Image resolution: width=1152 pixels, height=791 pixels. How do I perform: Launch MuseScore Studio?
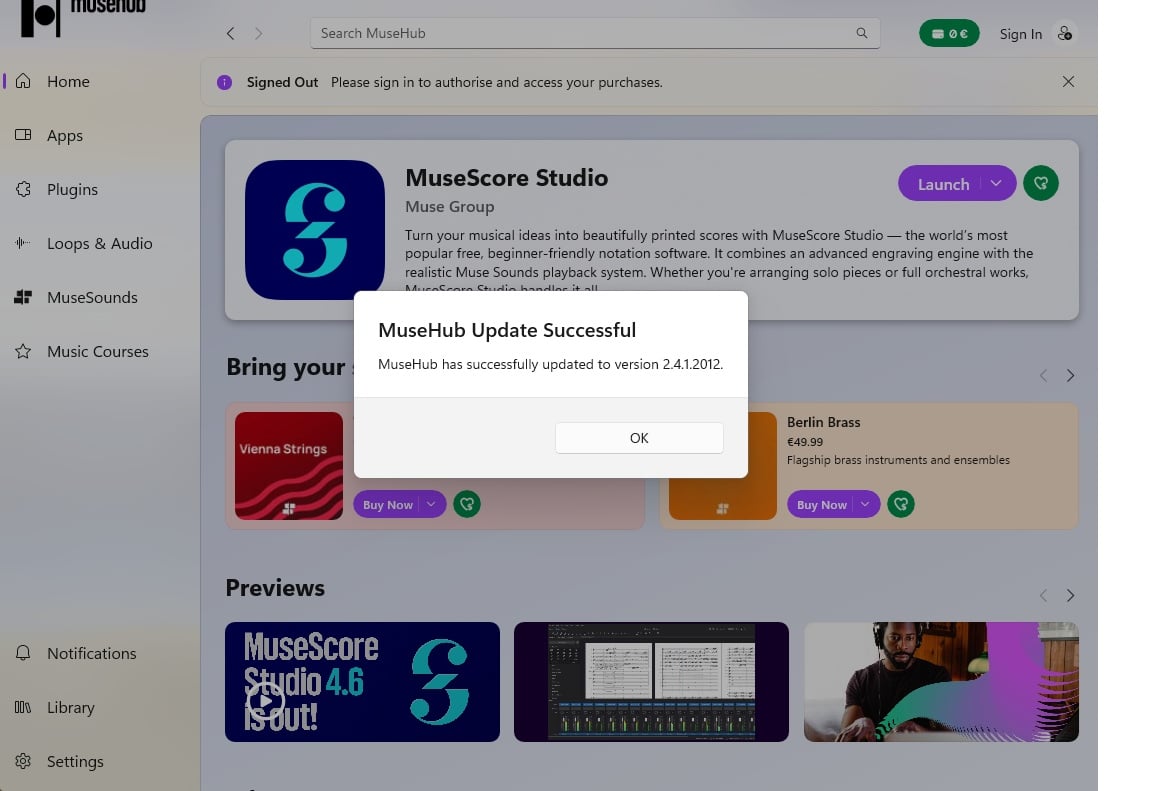tap(943, 184)
